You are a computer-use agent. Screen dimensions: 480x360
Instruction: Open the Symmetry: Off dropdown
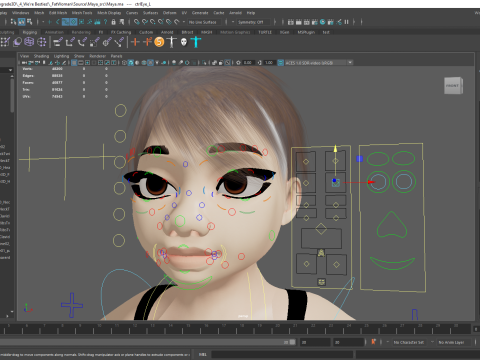point(254,22)
